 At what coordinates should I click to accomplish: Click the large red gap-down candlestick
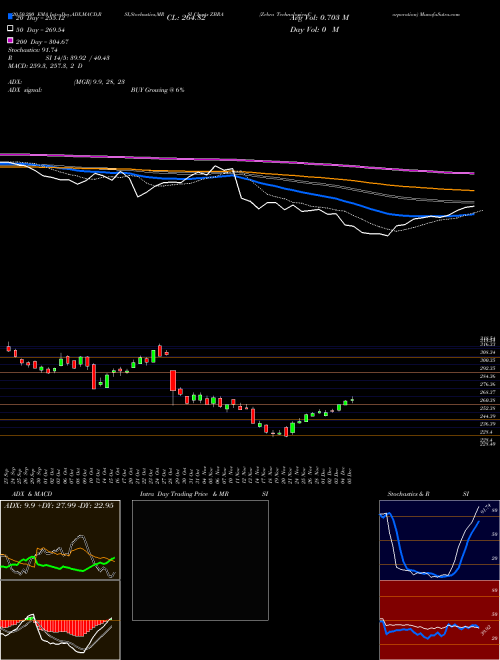[x=173, y=381]
